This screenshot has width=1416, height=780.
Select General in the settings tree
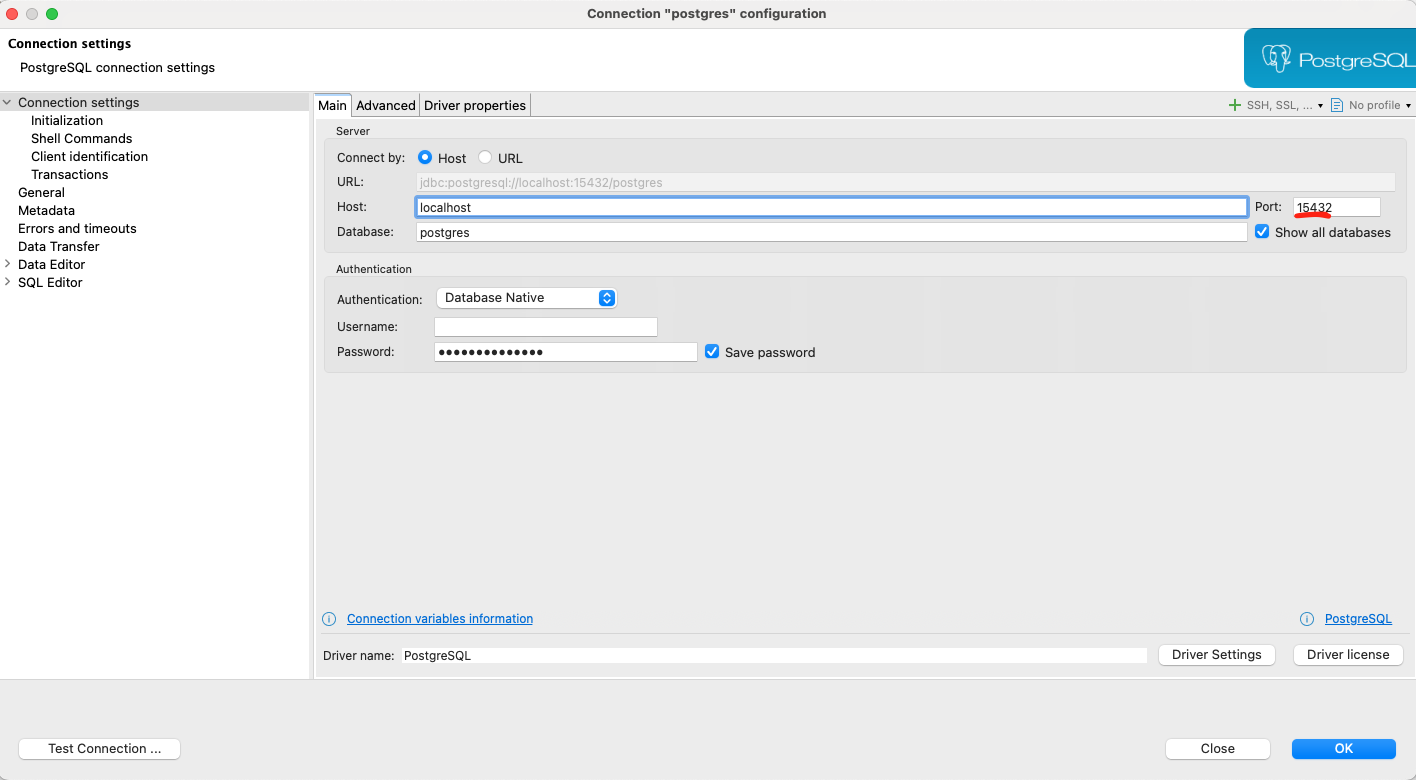pos(41,192)
